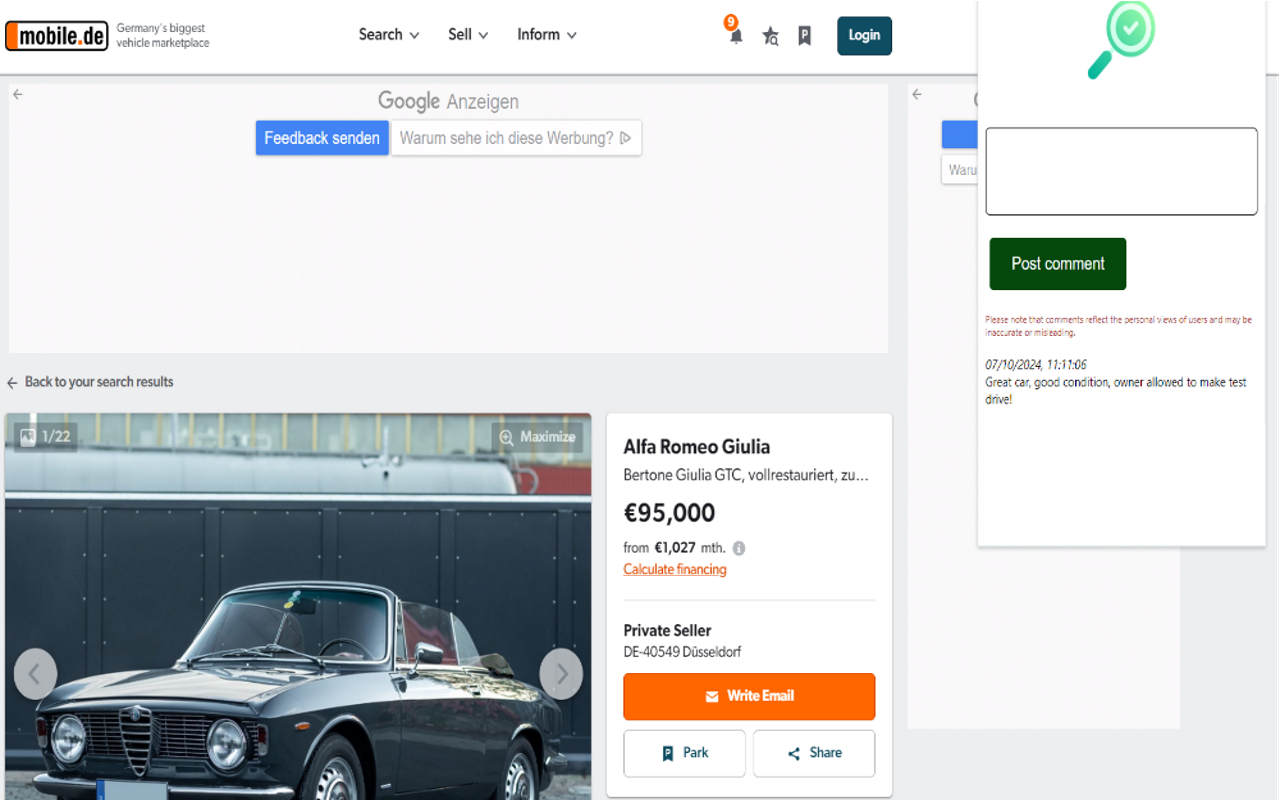This screenshot has width=1280, height=800.
Task: Click the comment date 07/10/2024, 11:11:06
Action: click(1036, 365)
